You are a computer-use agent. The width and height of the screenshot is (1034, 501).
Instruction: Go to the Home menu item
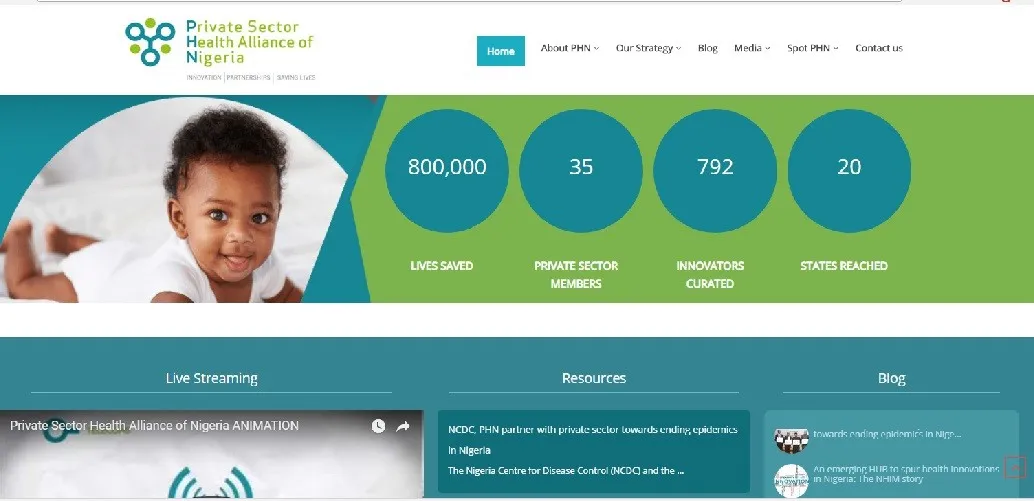point(501,51)
